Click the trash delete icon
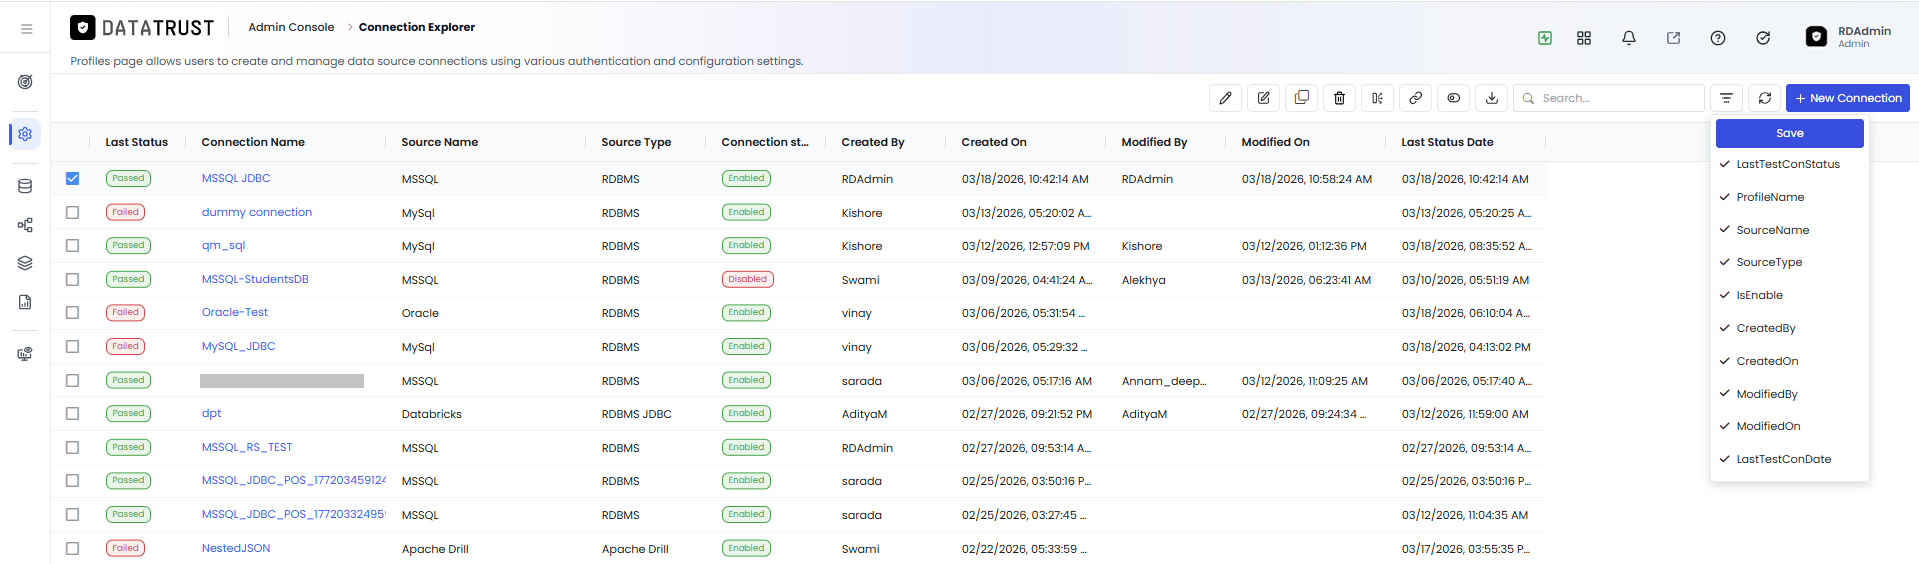The image size is (1919, 564). (1339, 98)
